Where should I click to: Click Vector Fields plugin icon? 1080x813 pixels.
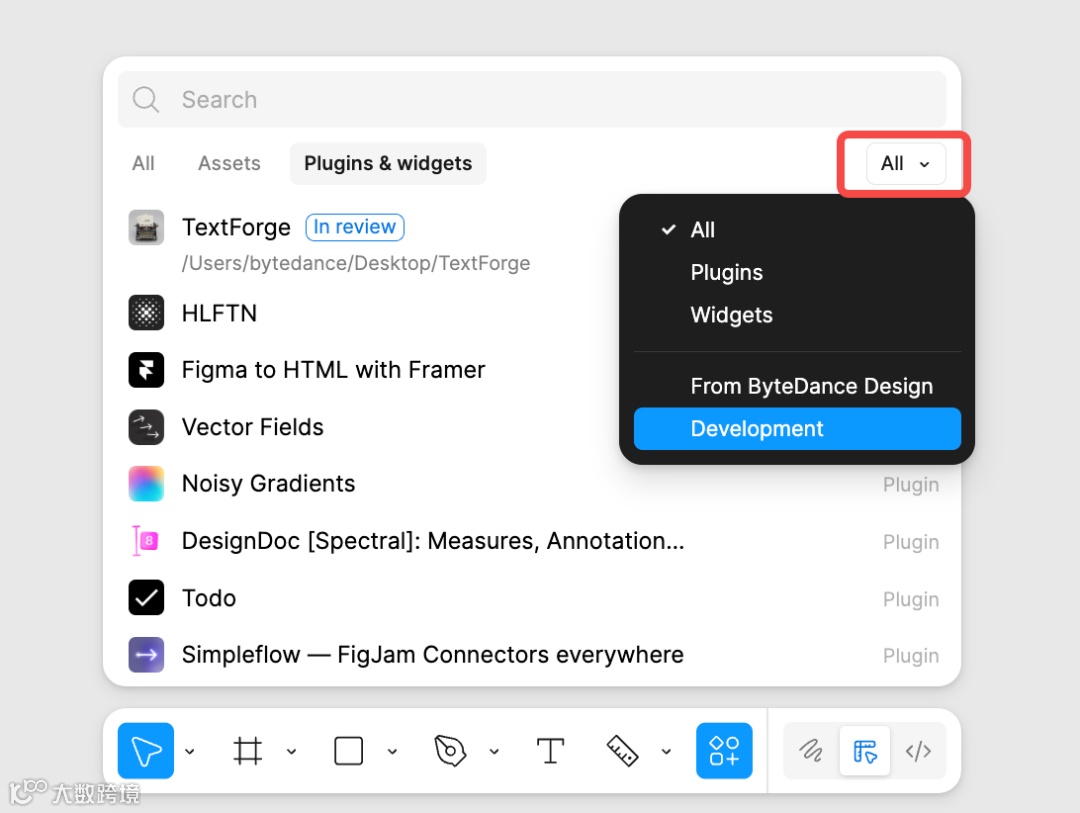pos(146,427)
